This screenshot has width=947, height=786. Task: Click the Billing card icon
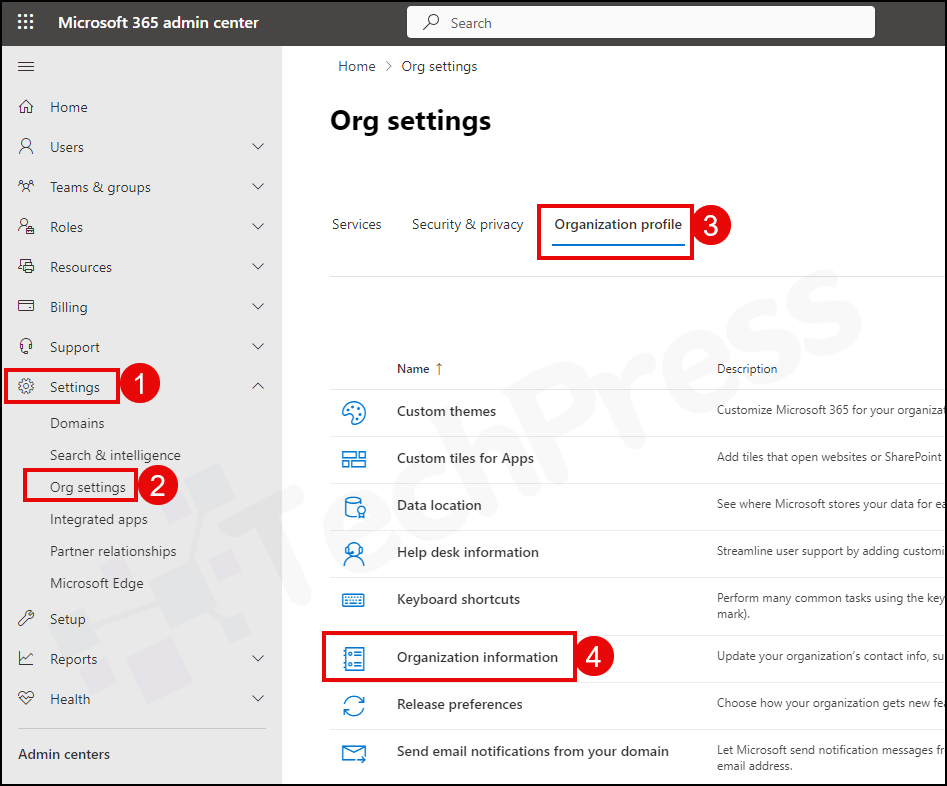[x=26, y=306]
